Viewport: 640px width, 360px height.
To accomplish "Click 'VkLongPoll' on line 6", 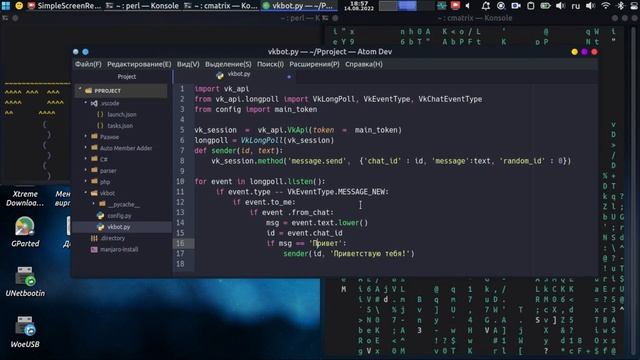I will tap(261, 140).
